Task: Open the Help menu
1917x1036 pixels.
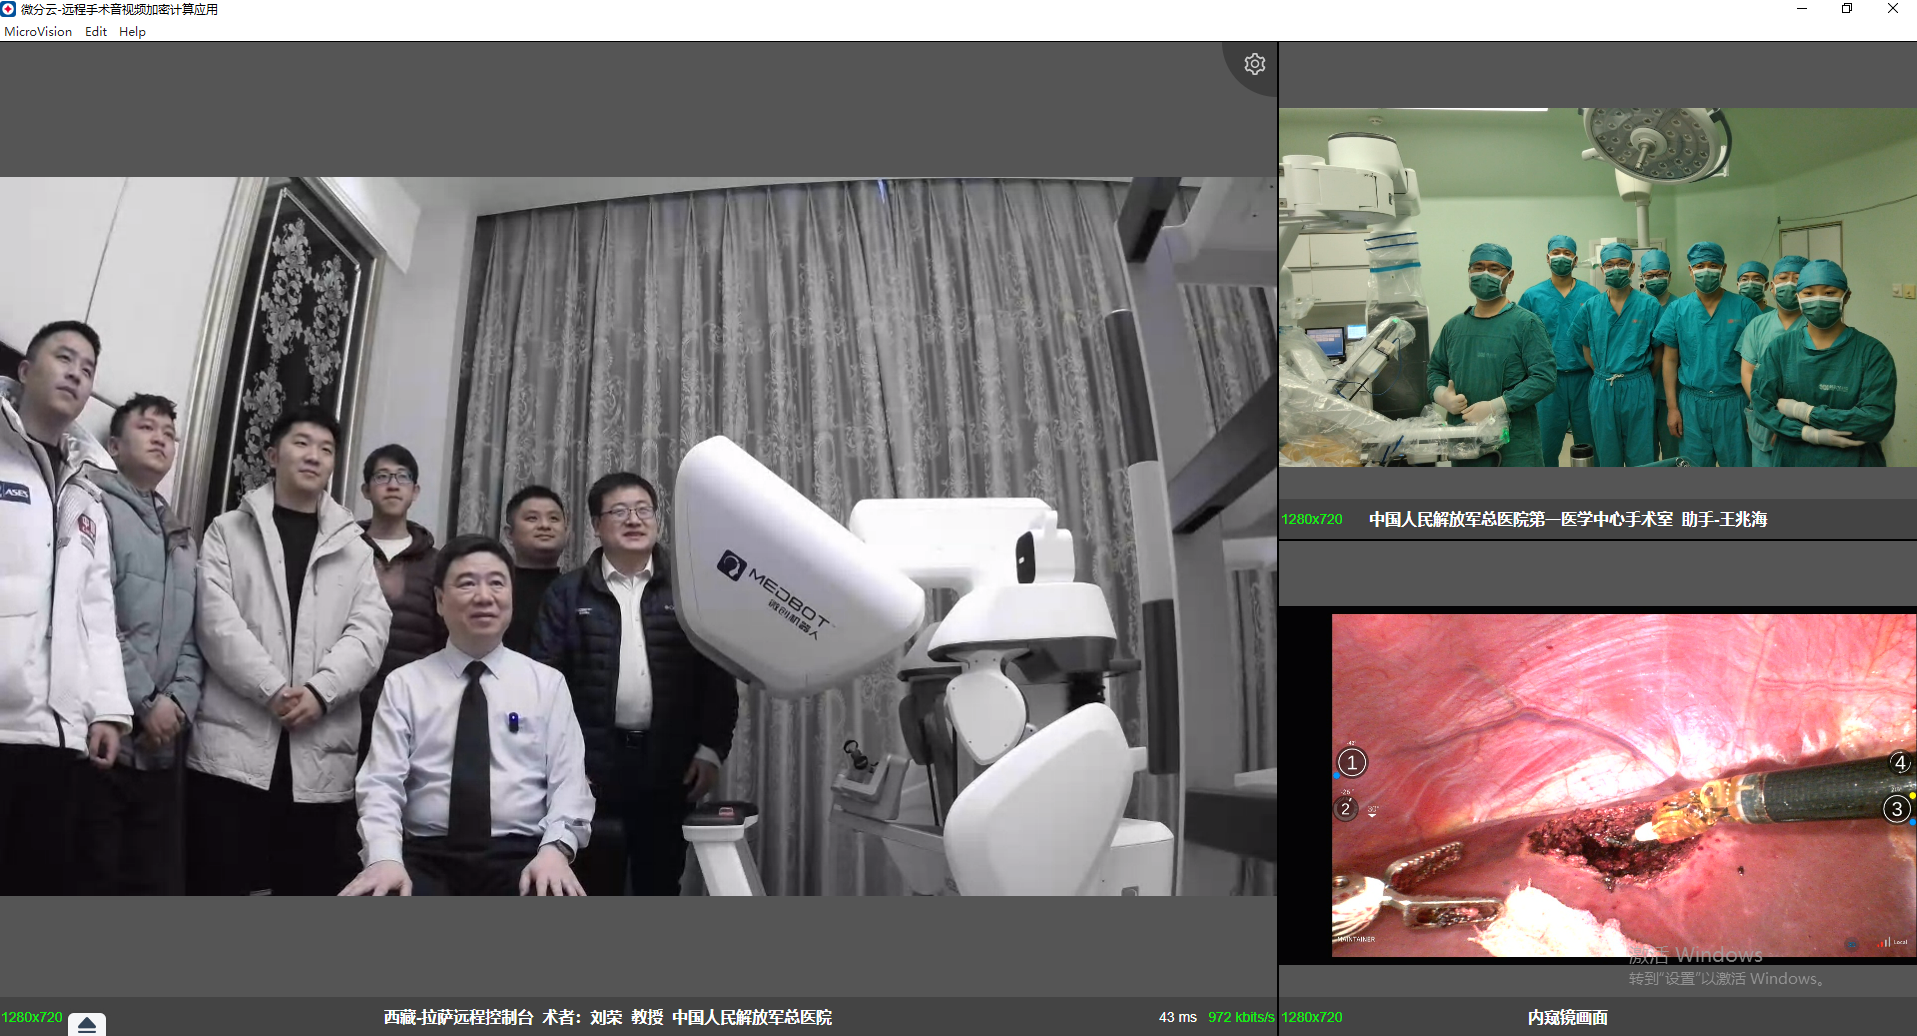Action: [x=132, y=32]
